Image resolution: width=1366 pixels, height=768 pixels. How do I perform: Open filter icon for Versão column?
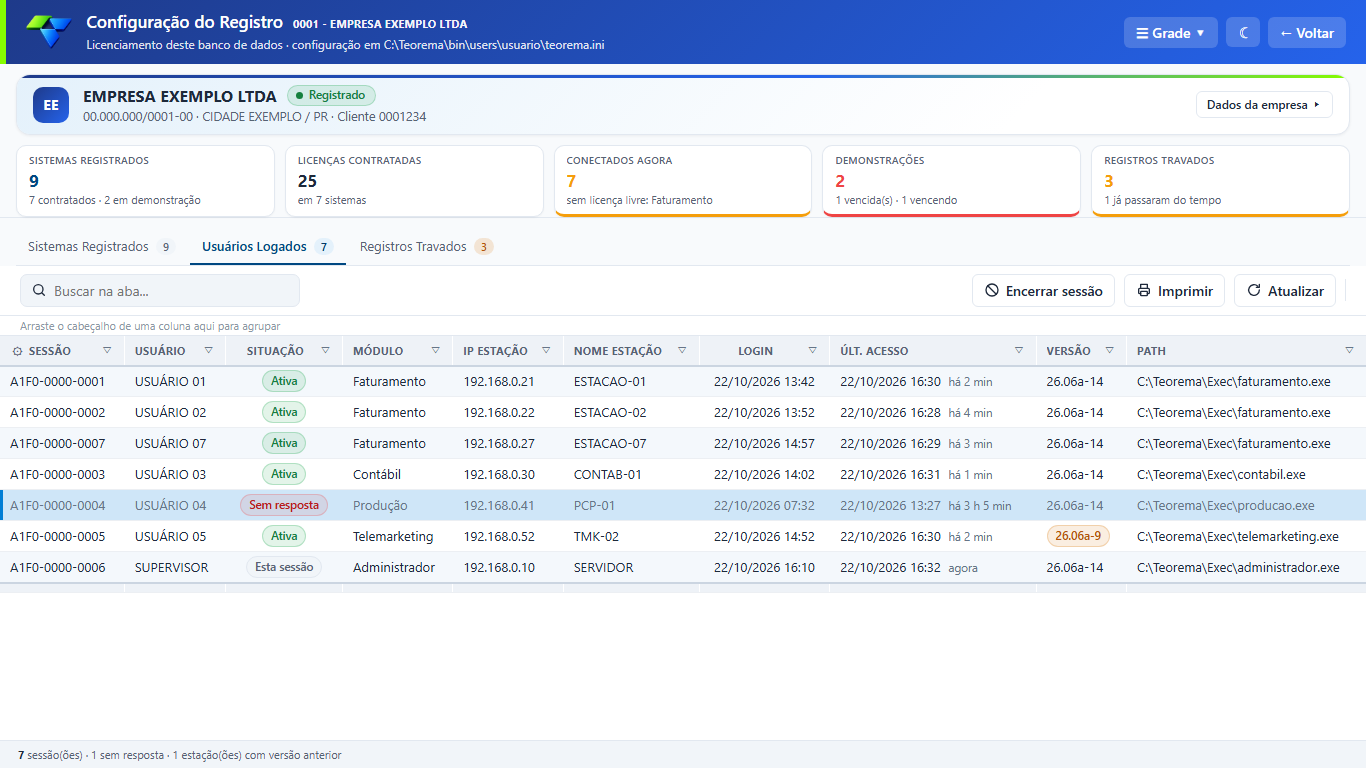[x=1109, y=350]
